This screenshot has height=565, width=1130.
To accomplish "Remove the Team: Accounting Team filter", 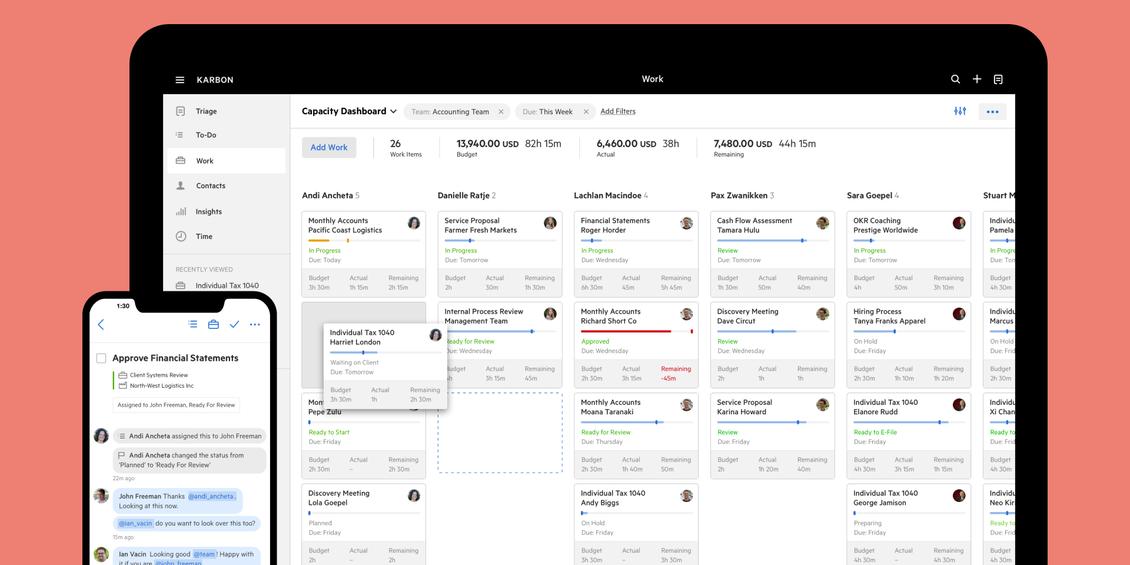I will 501,112.
